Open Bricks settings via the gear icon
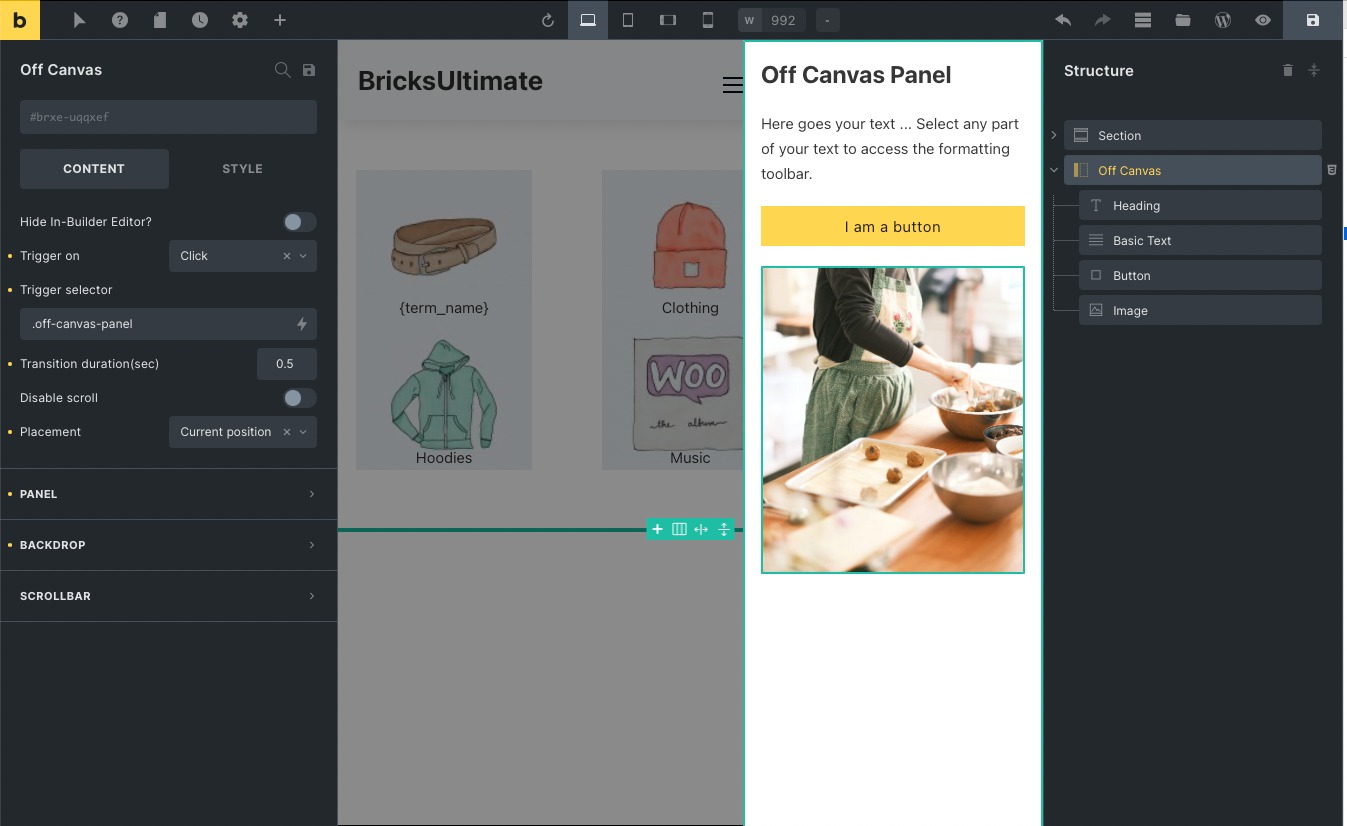The image size is (1347, 826). point(240,19)
